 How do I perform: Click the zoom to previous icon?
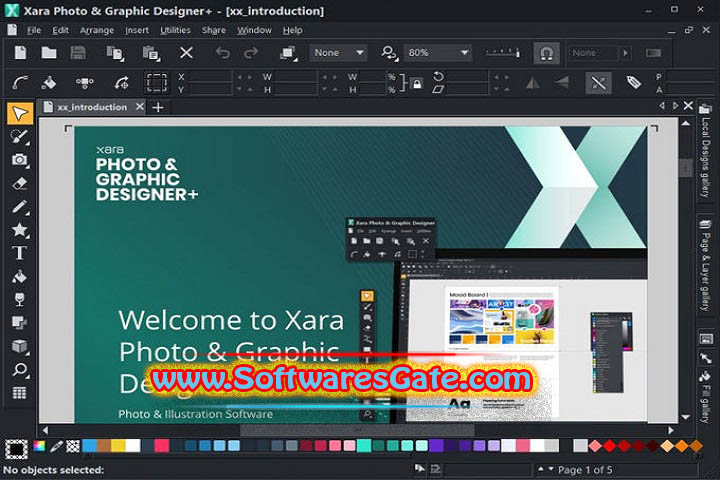(x=389, y=53)
